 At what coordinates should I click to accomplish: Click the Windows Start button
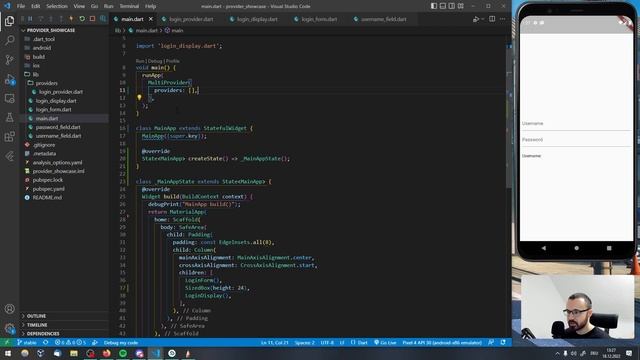tap(8, 353)
